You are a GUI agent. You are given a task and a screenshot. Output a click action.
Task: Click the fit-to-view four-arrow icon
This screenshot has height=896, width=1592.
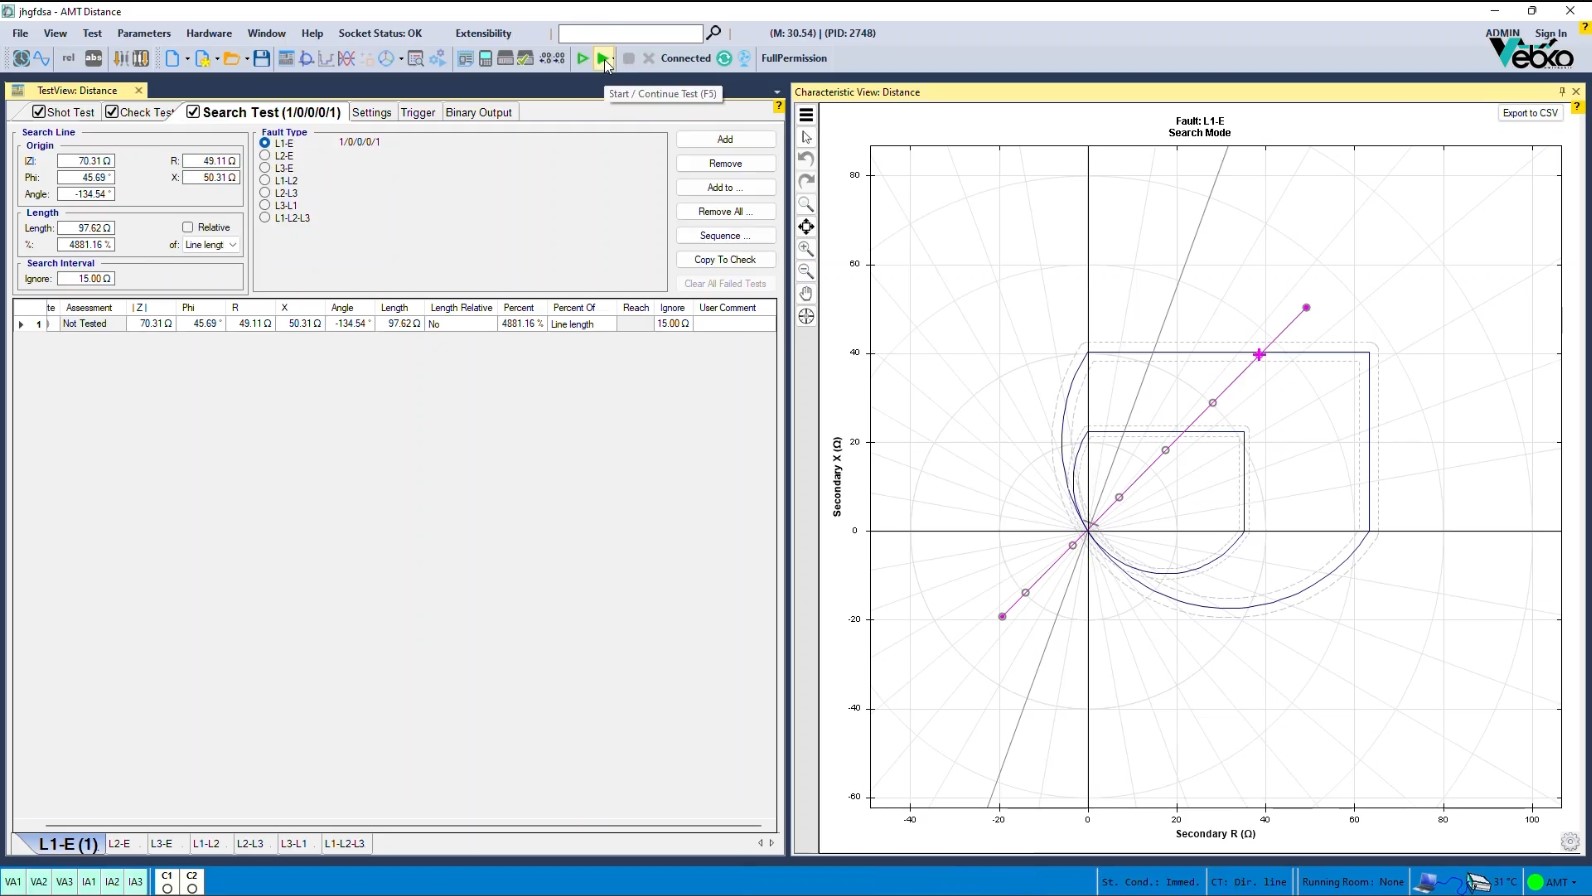point(806,227)
